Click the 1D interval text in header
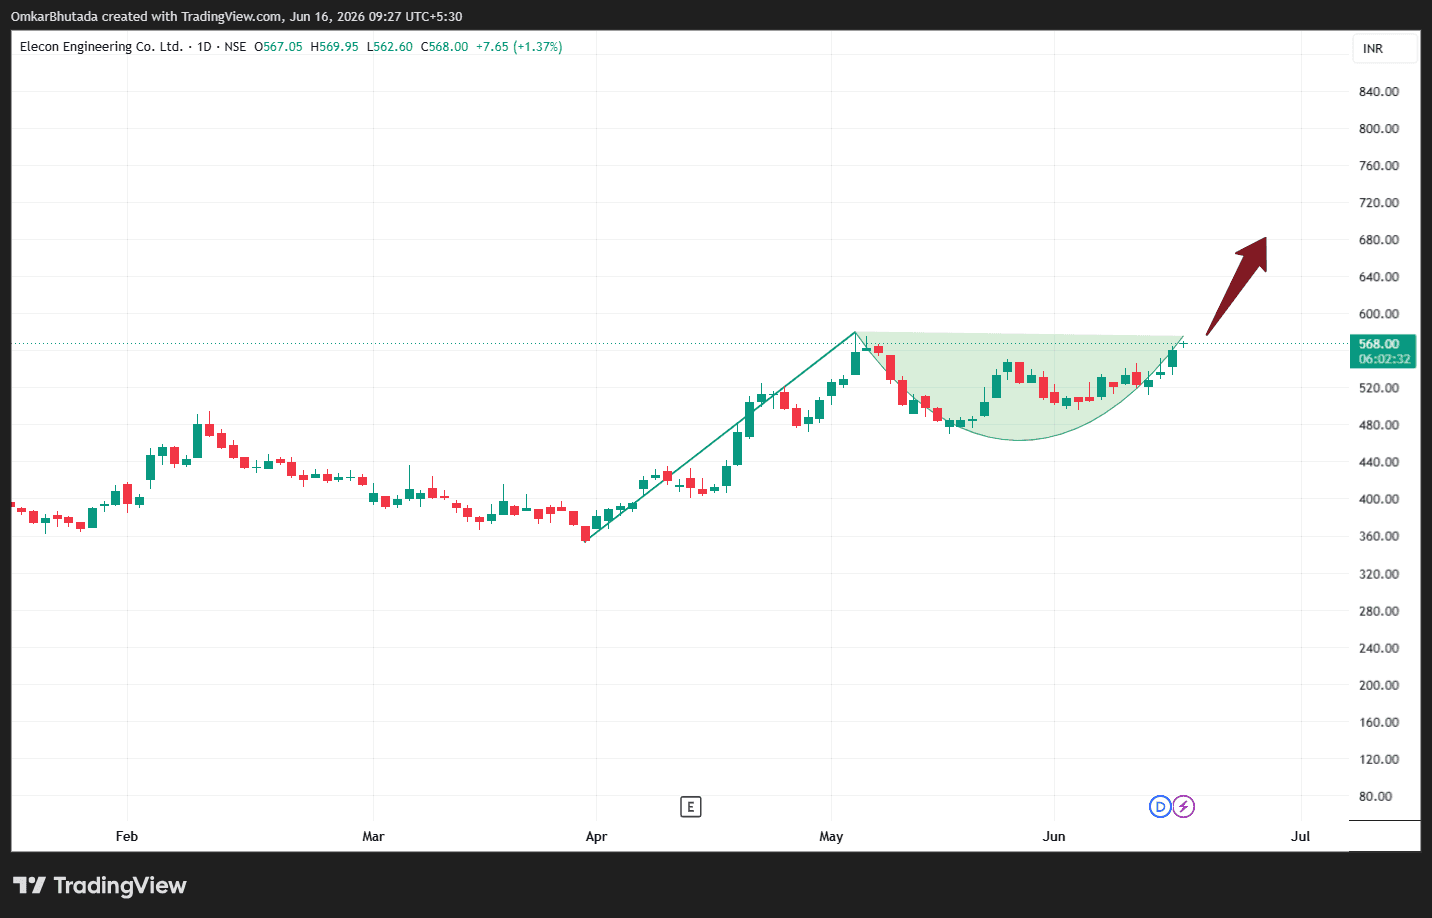 [204, 47]
